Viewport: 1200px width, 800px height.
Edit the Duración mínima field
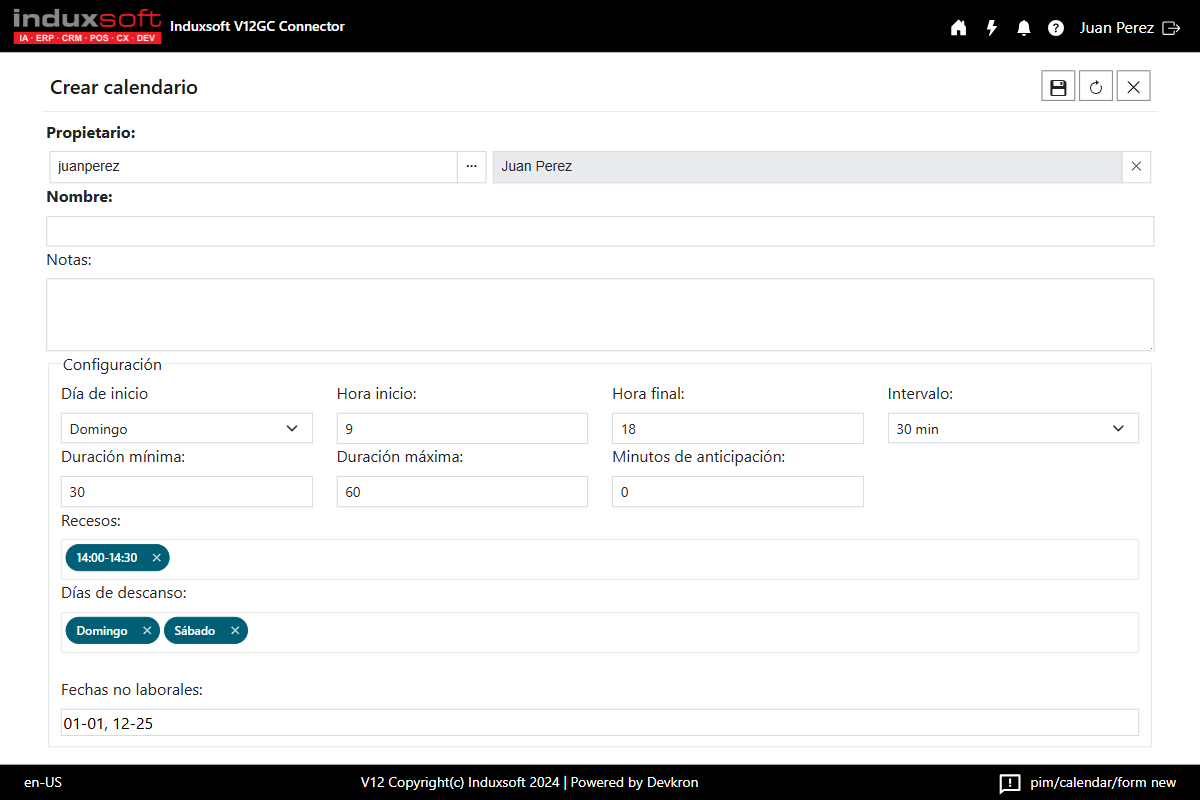[187, 492]
